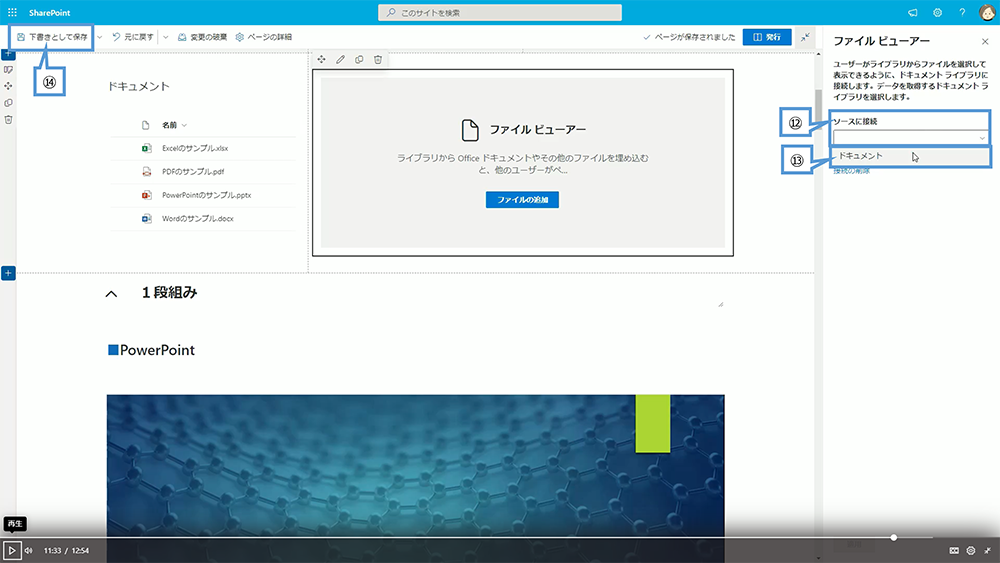
Task: Click duplicate web part icon in viewer toolbar
Action: click(359, 59)
